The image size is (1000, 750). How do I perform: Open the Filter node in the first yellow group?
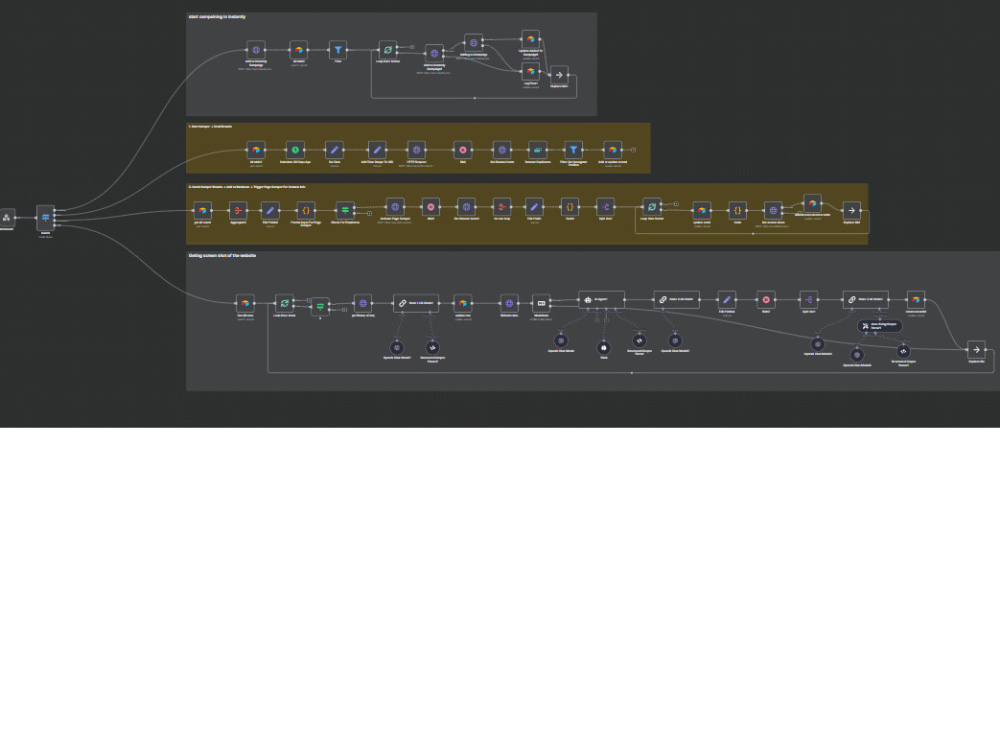(x=573, y=150)
